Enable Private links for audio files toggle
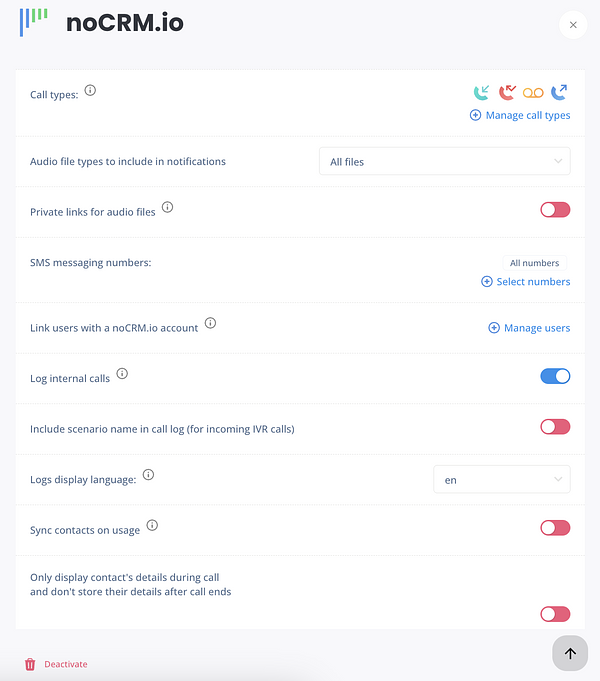 [555, 210]
